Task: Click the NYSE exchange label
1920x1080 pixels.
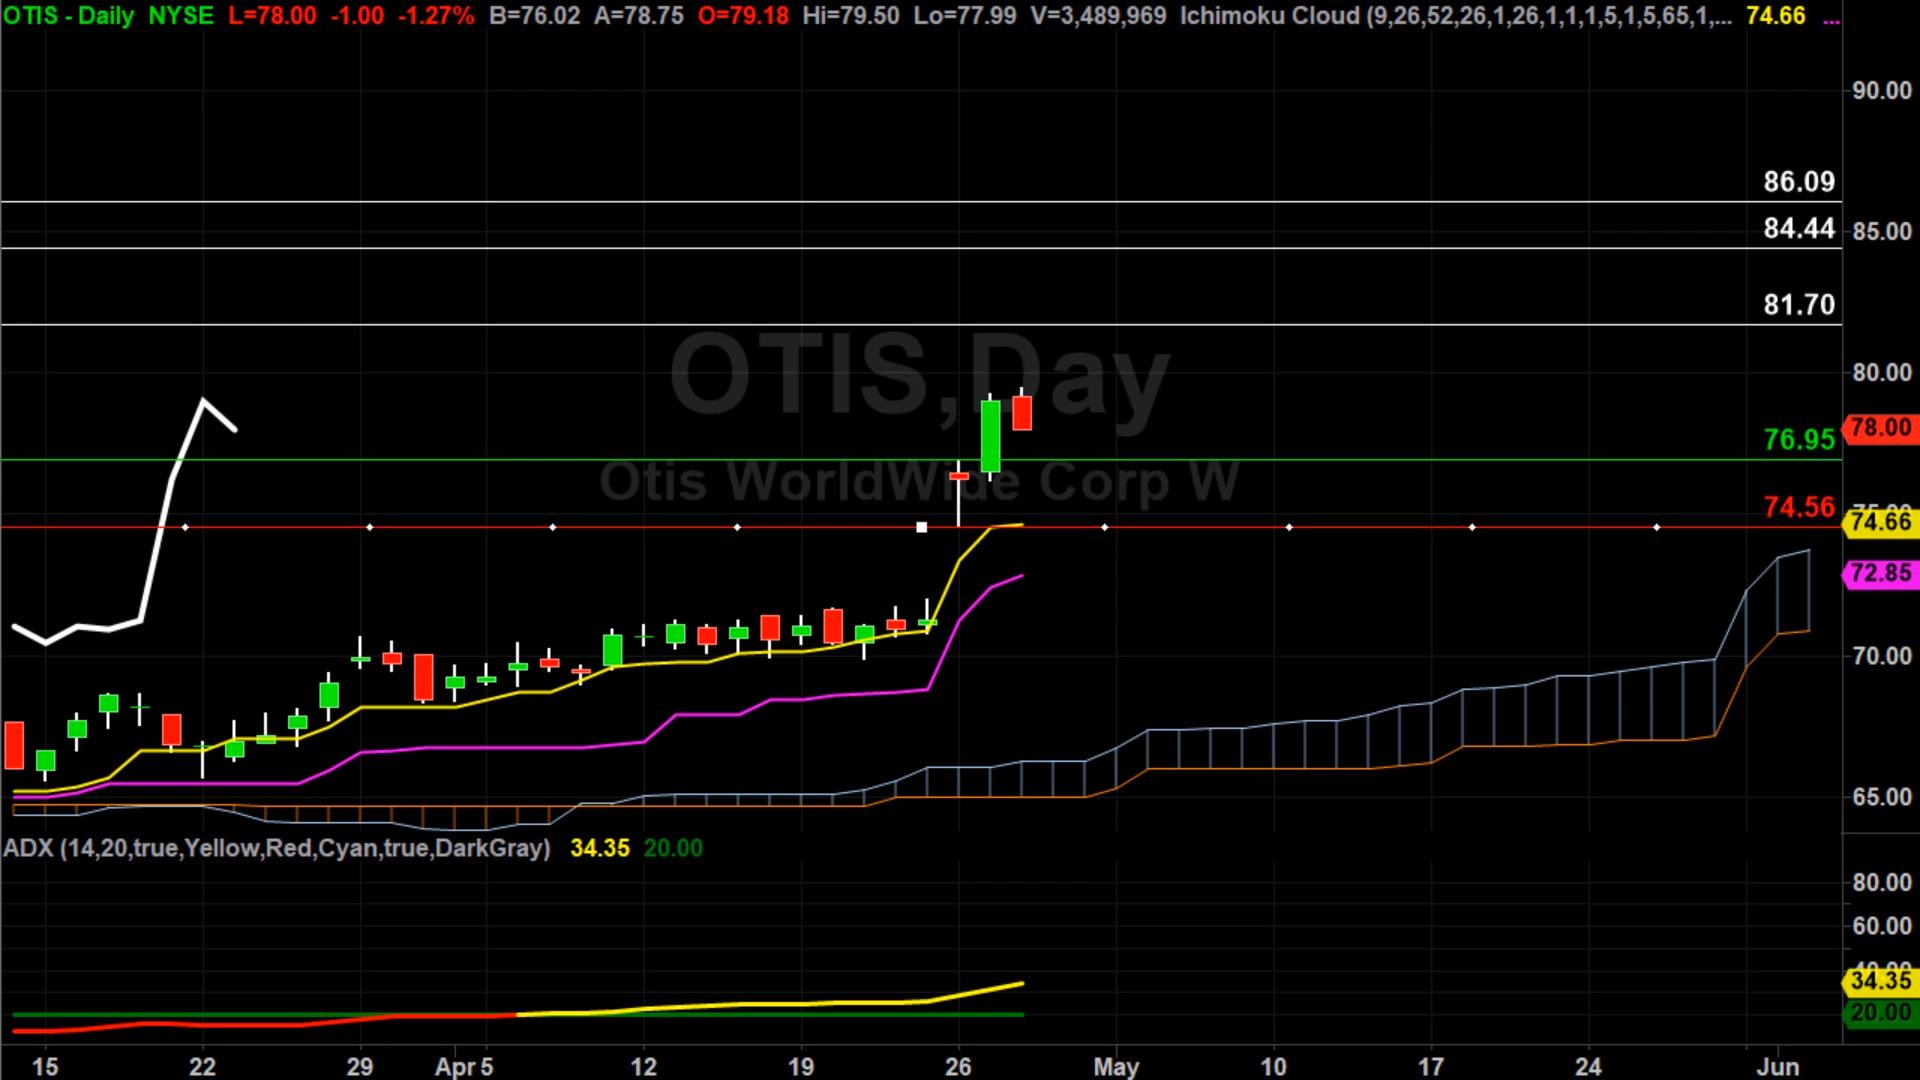Action: click(181, 16)
